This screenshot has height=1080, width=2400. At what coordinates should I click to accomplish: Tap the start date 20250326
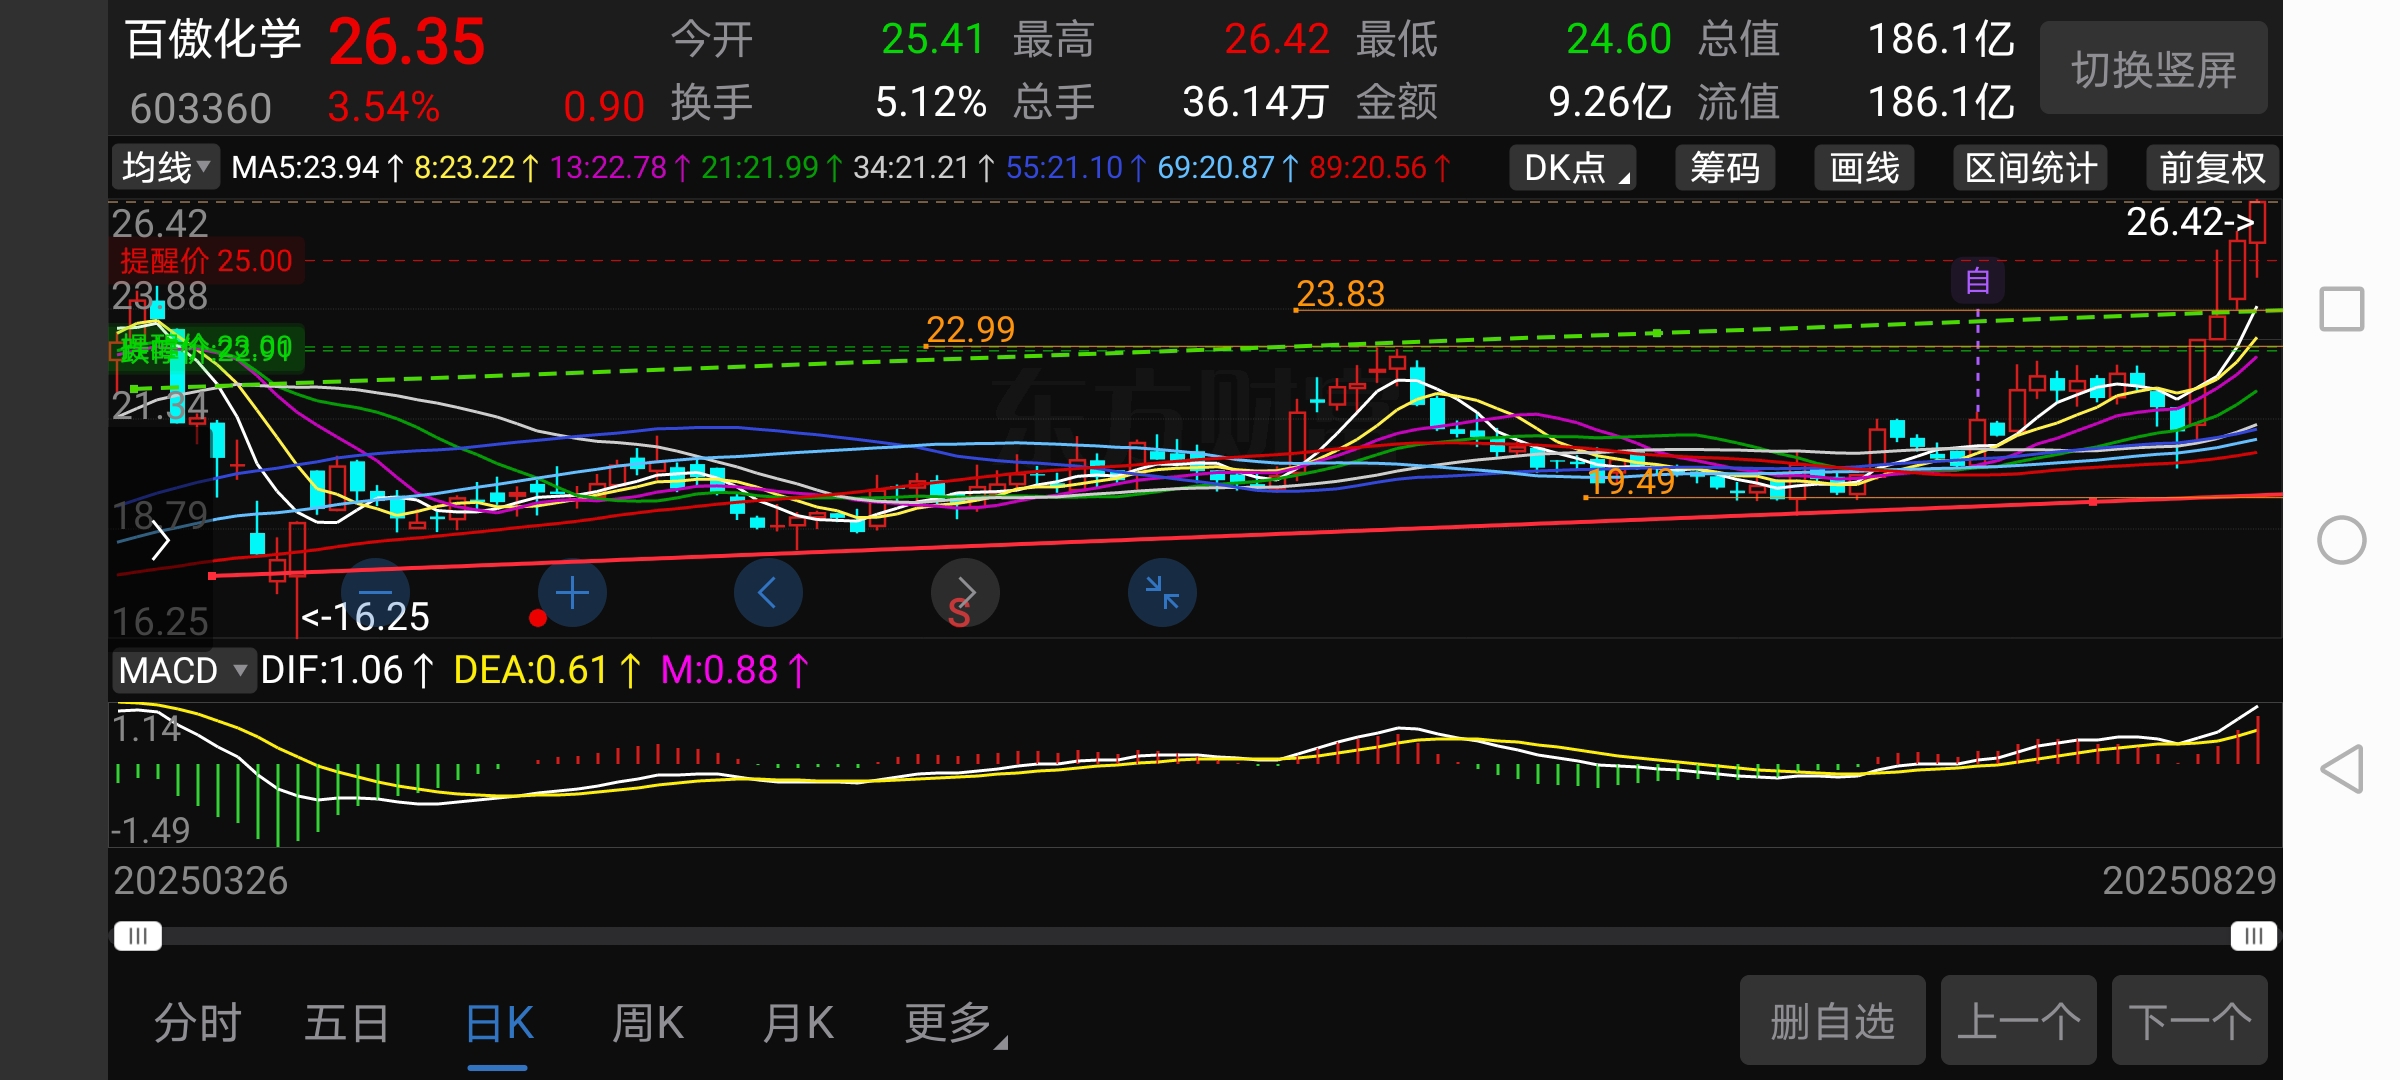[200, 881]
